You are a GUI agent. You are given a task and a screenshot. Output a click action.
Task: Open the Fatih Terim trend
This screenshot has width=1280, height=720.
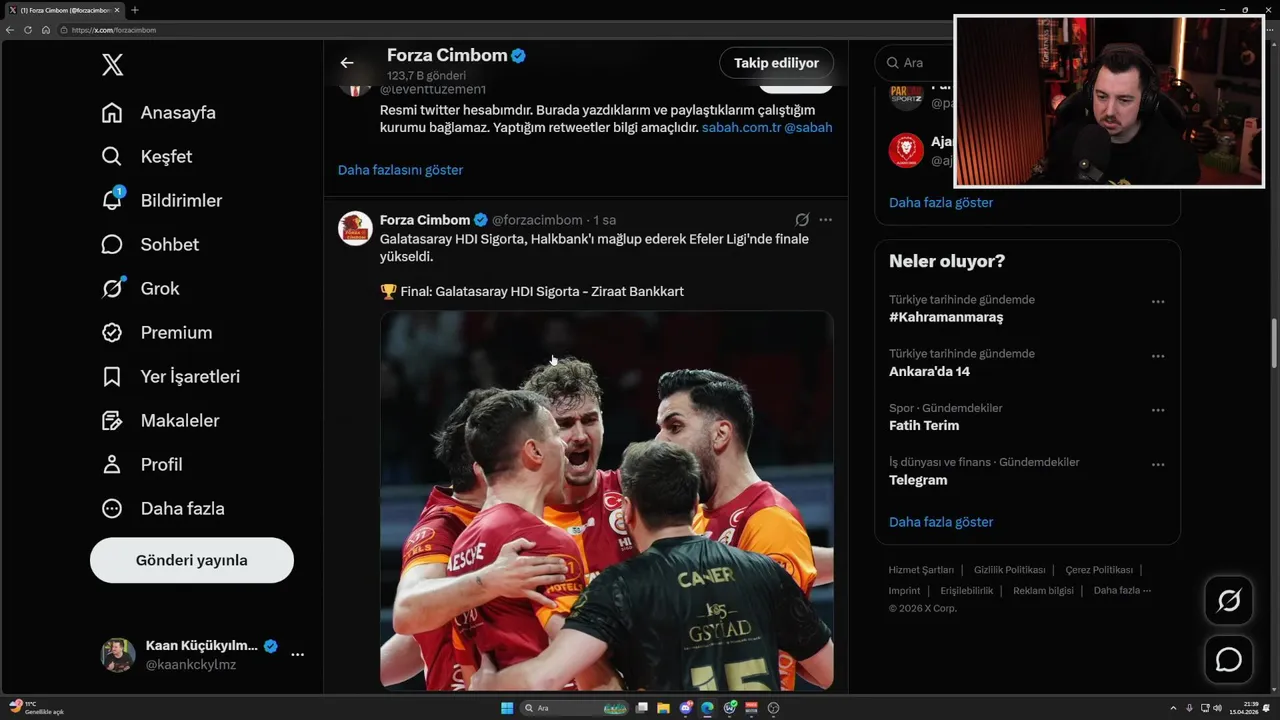tap(924, 425)
